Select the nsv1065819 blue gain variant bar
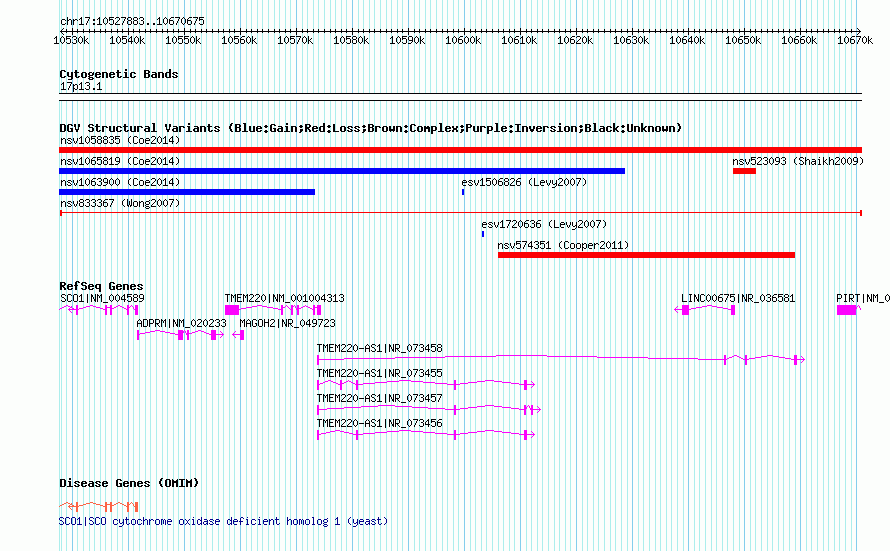The height and width of the screenshot is (551, 890). point(342,171)
